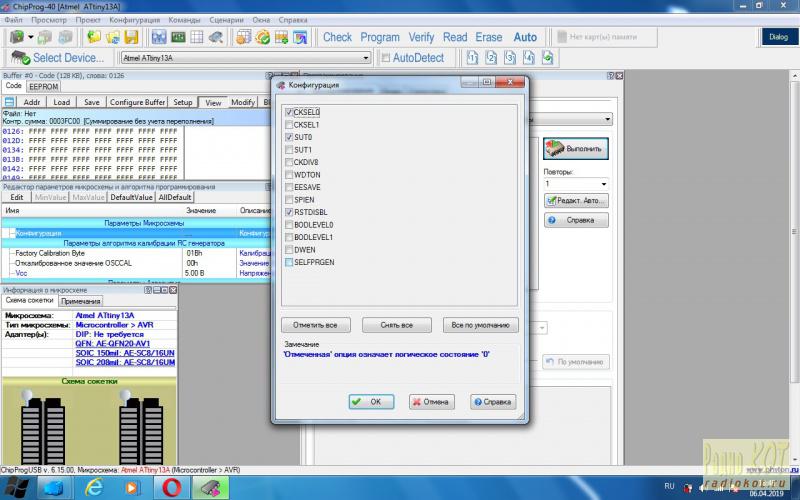
Task: Click the window with arrow toolbar icon
Action: (300, 37)
